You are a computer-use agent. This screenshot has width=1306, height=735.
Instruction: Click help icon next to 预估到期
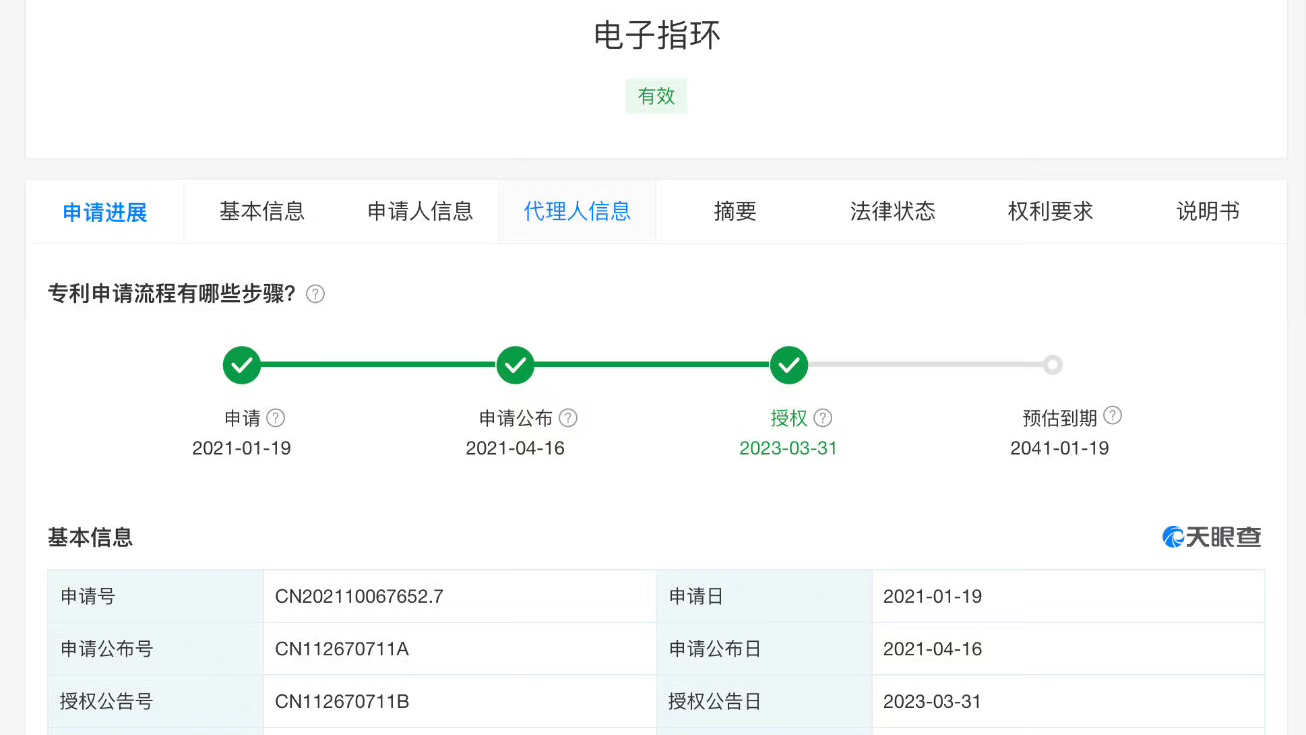1112,416
